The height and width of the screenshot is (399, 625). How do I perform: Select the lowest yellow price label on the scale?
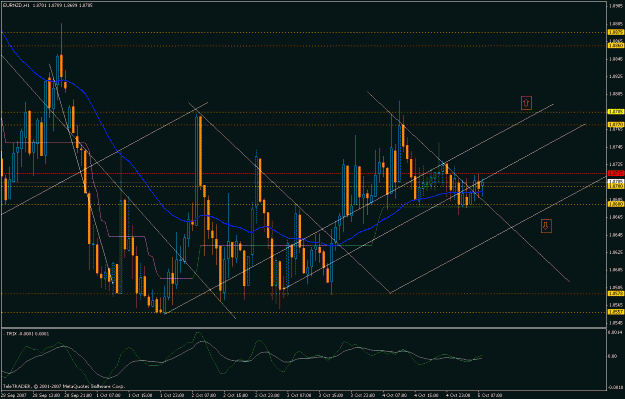(x=616, y=312)
